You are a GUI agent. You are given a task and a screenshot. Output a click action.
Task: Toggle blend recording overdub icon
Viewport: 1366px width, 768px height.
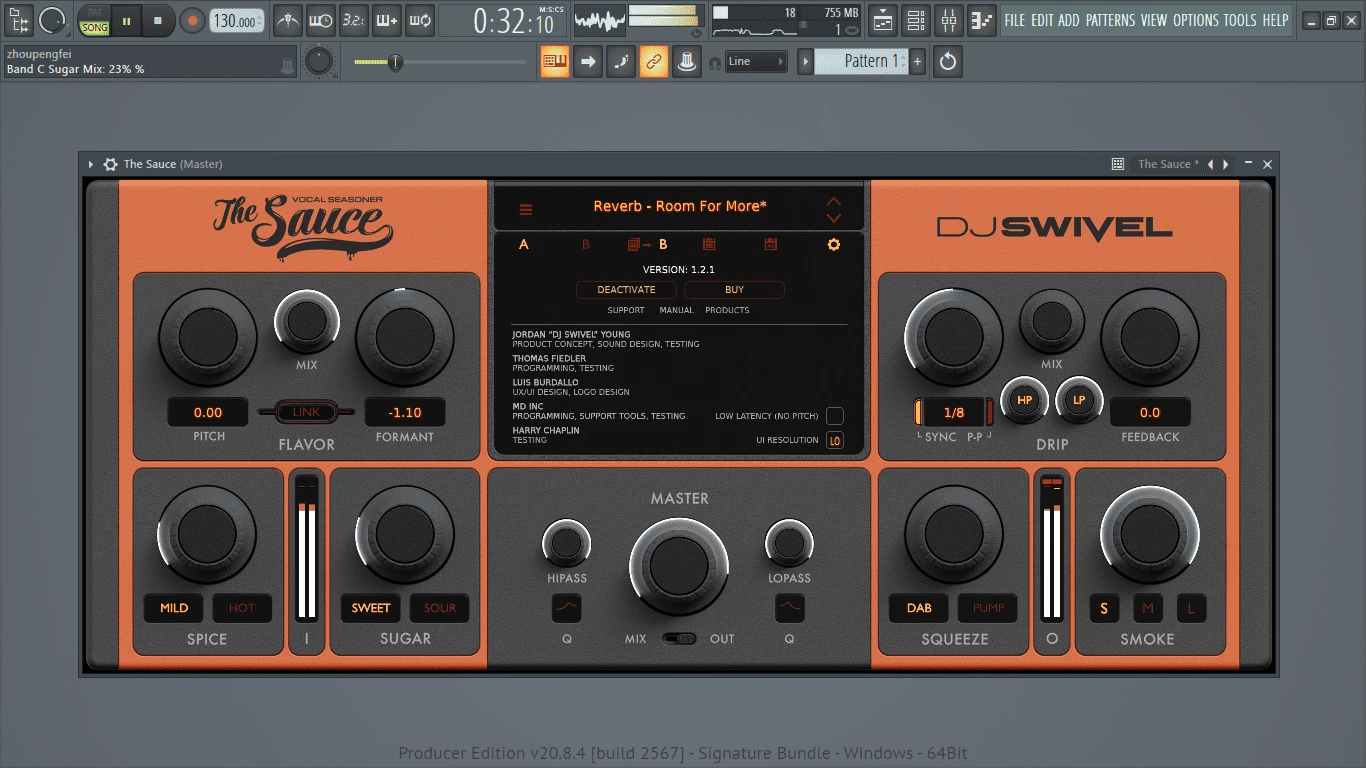point(387,20)
